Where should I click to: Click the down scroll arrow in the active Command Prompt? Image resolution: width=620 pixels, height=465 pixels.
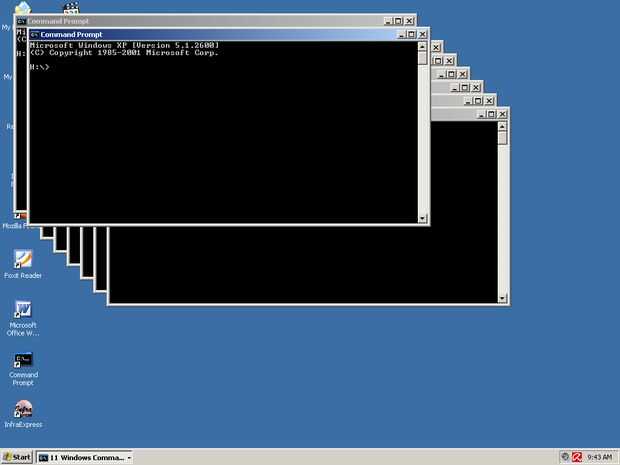pos(422,218)
